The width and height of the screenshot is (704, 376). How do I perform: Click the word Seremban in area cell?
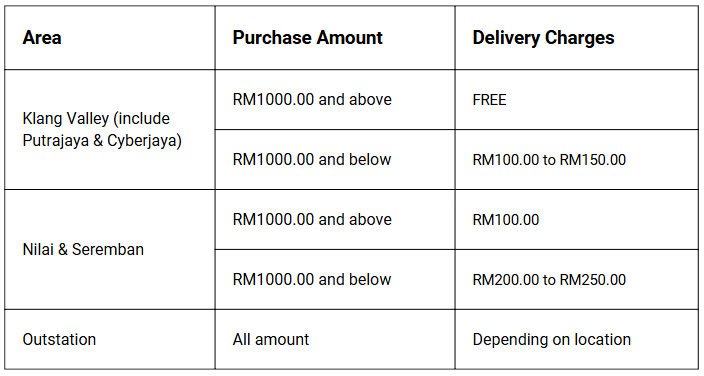pyautogui.click(x=108, y=249)
